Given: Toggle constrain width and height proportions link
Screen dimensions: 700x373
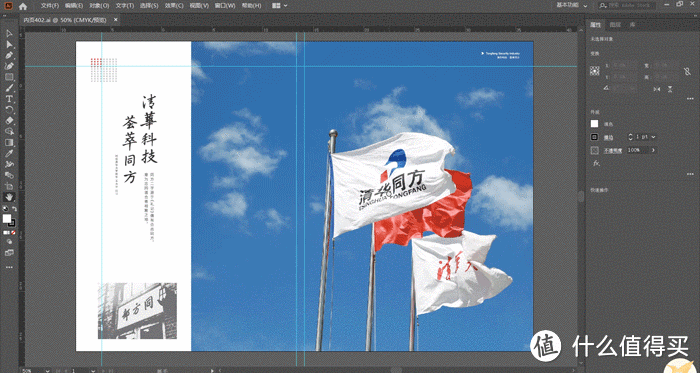Looking at the screenshot, I should coord(687,71).
